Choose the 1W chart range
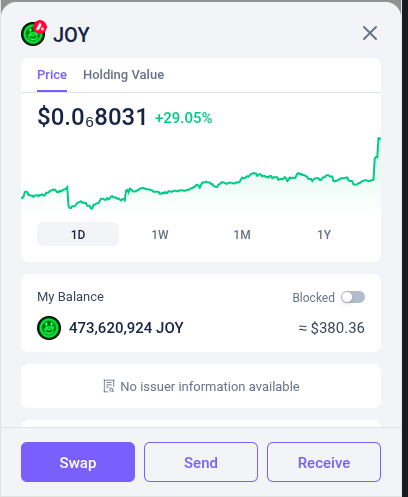 pyautogui.click(x=160, y=234)
